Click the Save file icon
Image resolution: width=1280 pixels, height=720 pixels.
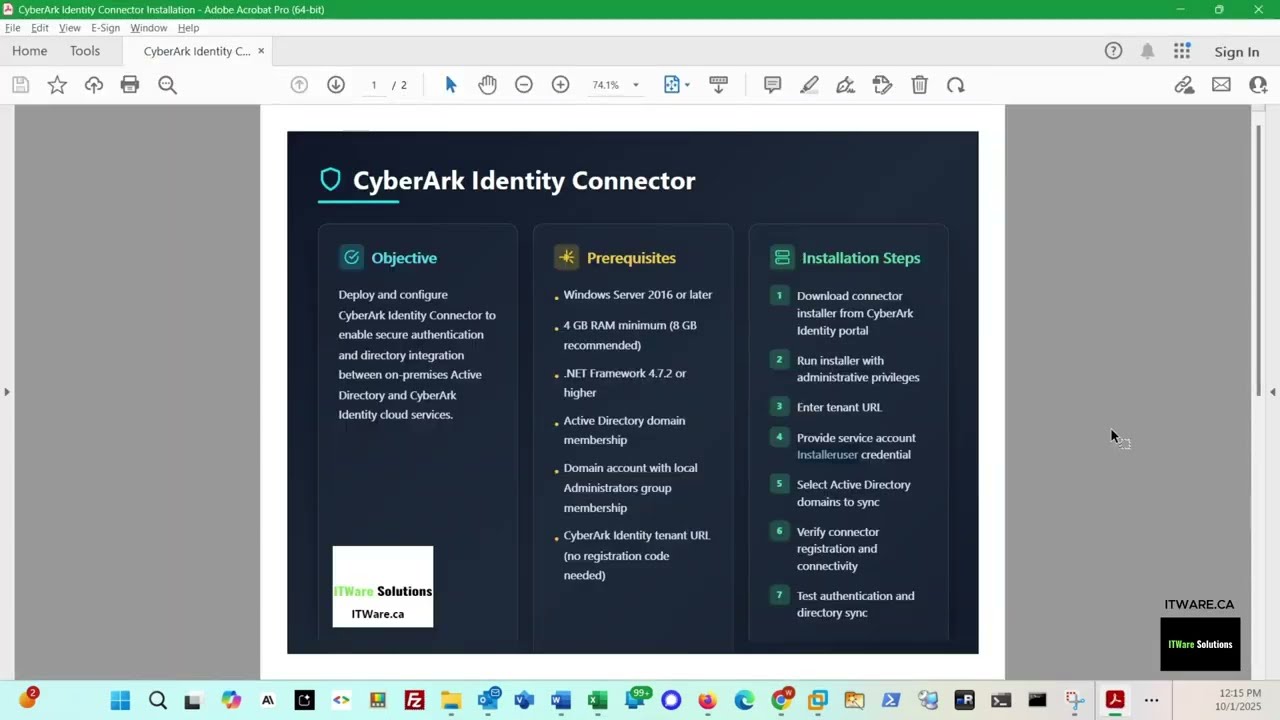pos(20,85)
